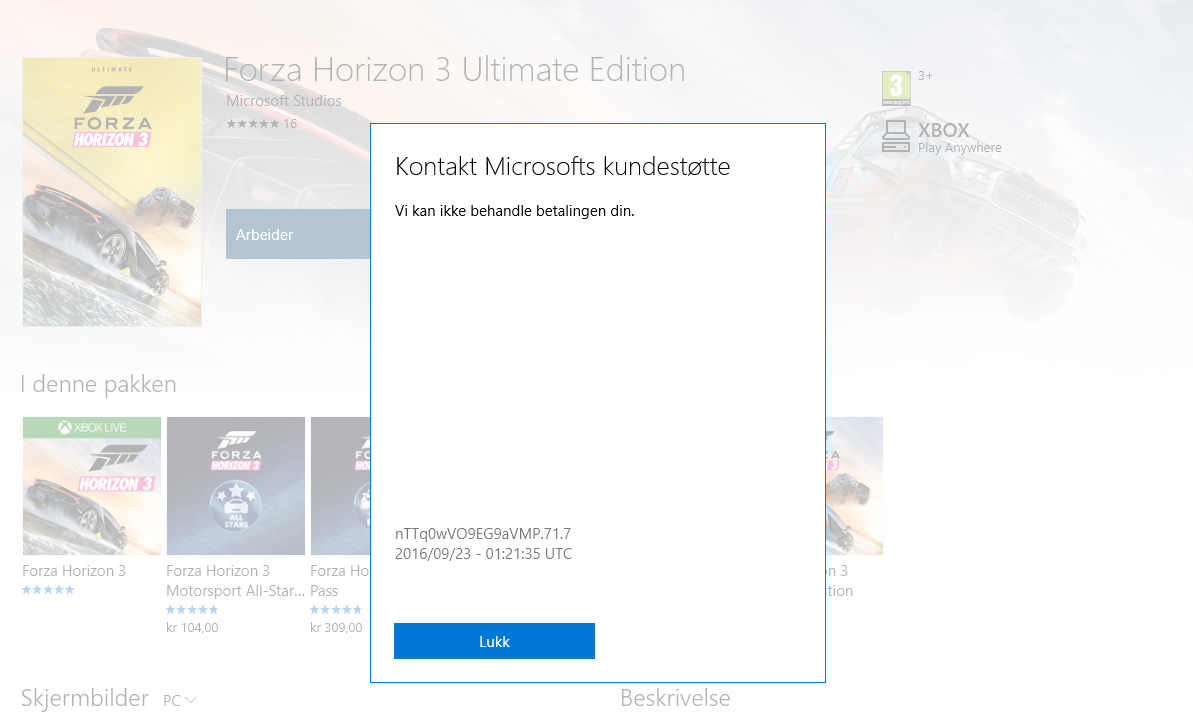Click the Xbox Play Anywhere device icon
This screenshot has height=722, width=1193.
pyautogui.click(x=896, y=137)
